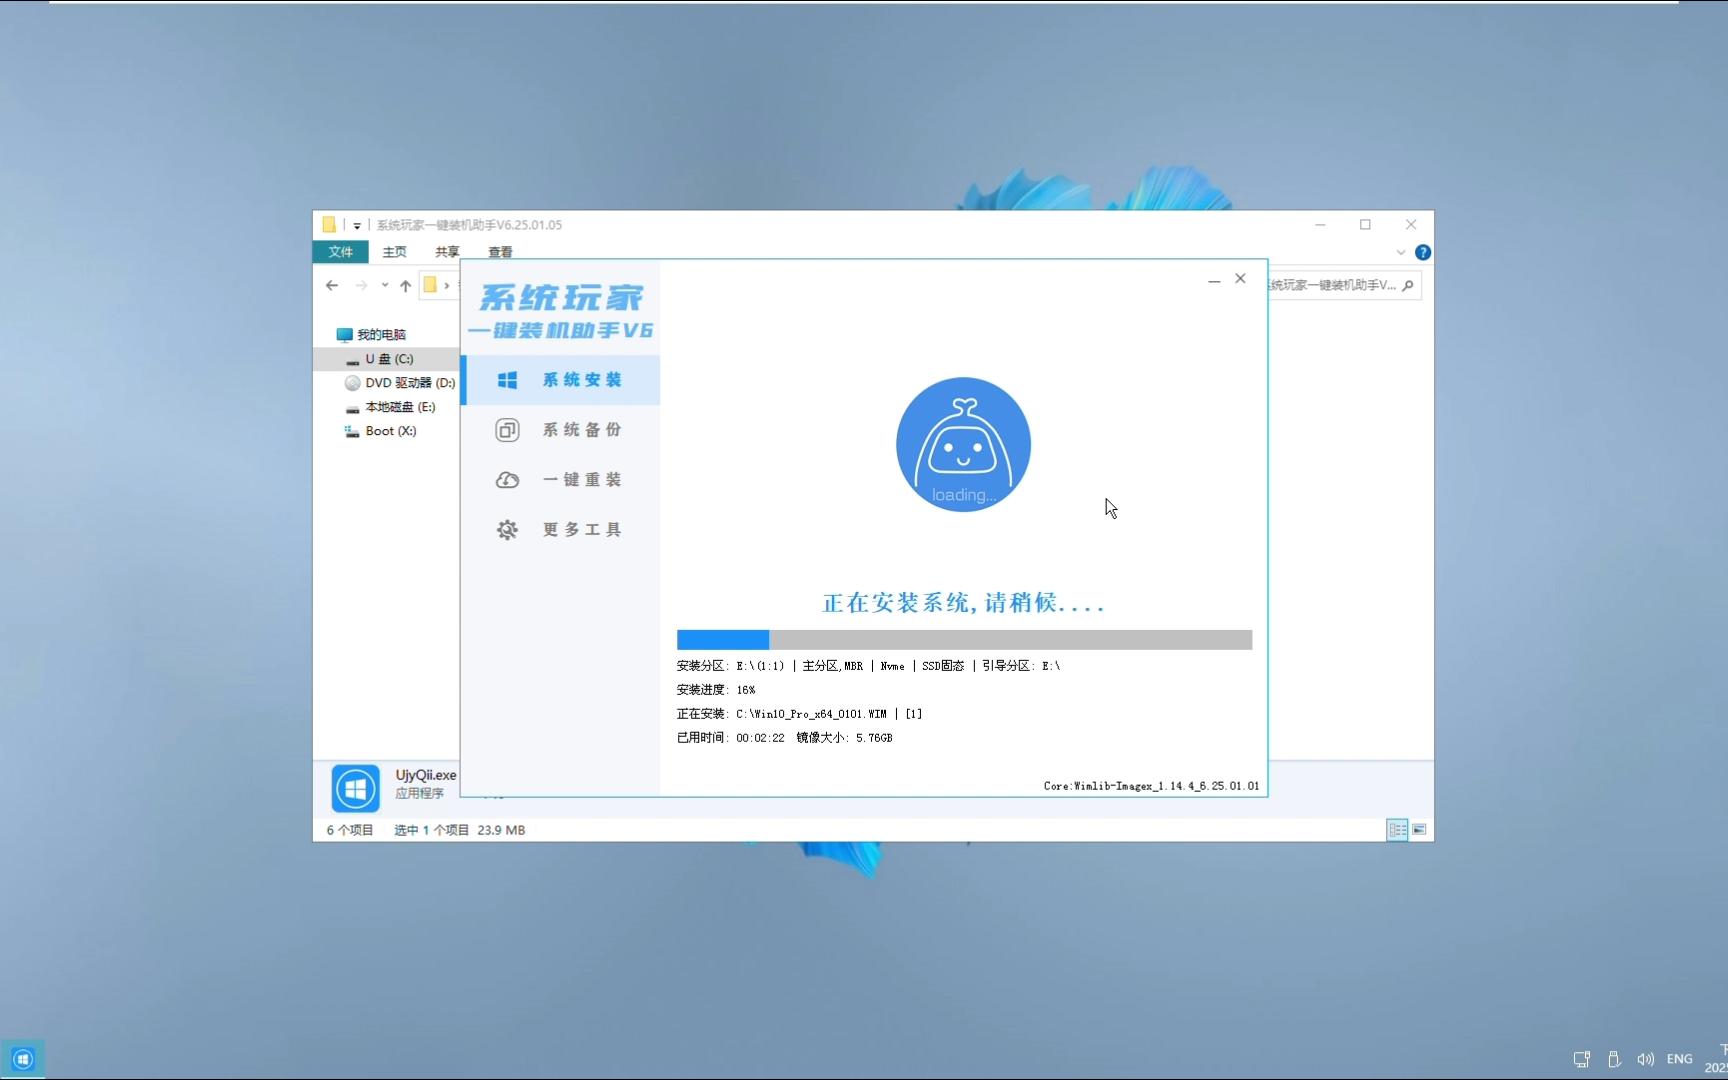
Task: Switch Explorer to large icons view
Action: (x=1419, y=830)
